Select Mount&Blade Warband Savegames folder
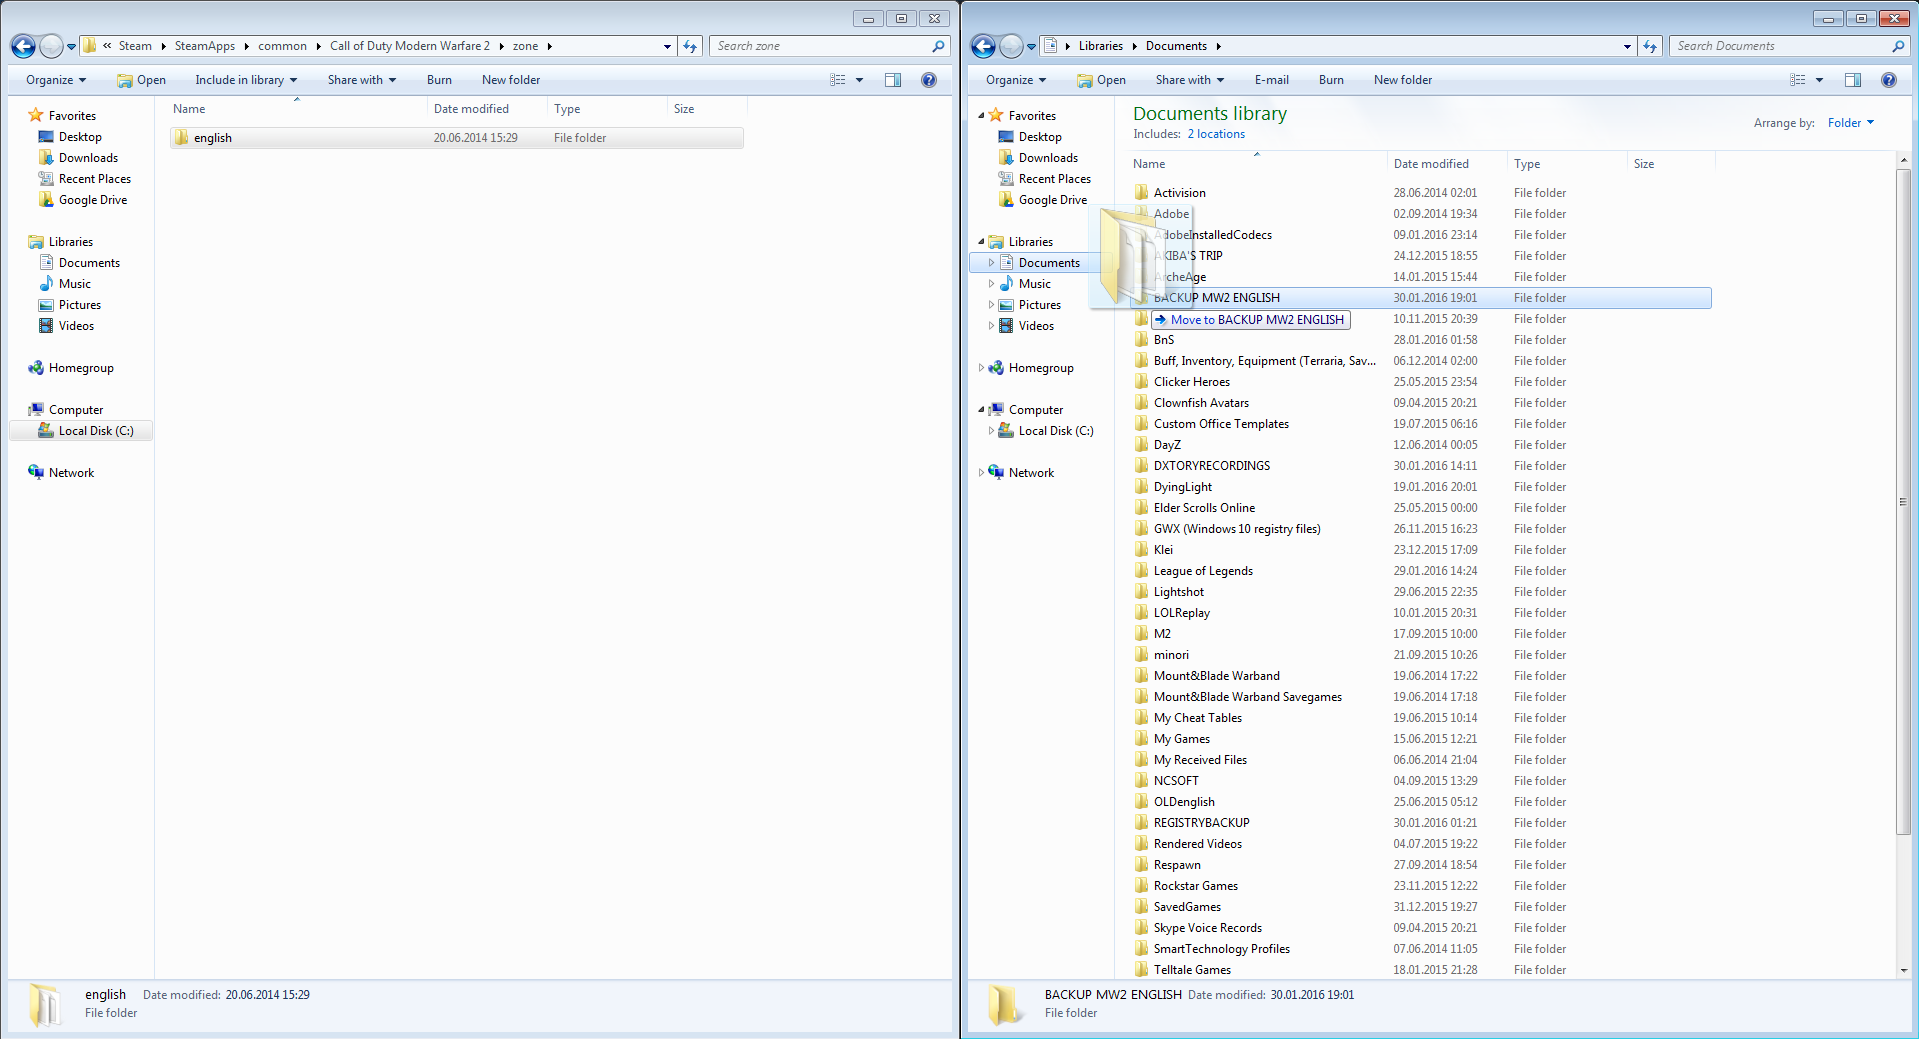The height and width of the screenshot is (1039, 1919). 1247,697
